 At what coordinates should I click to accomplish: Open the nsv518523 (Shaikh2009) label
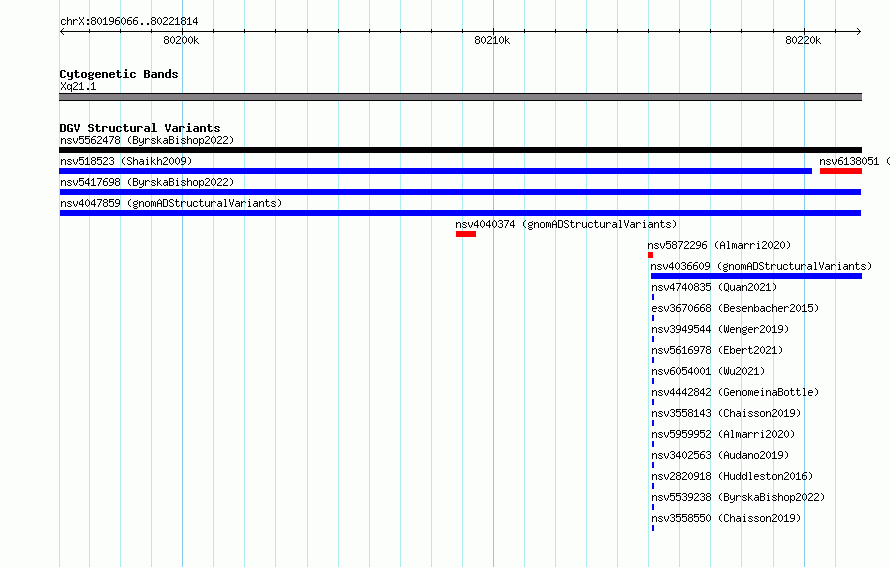(x=126, y=161)
